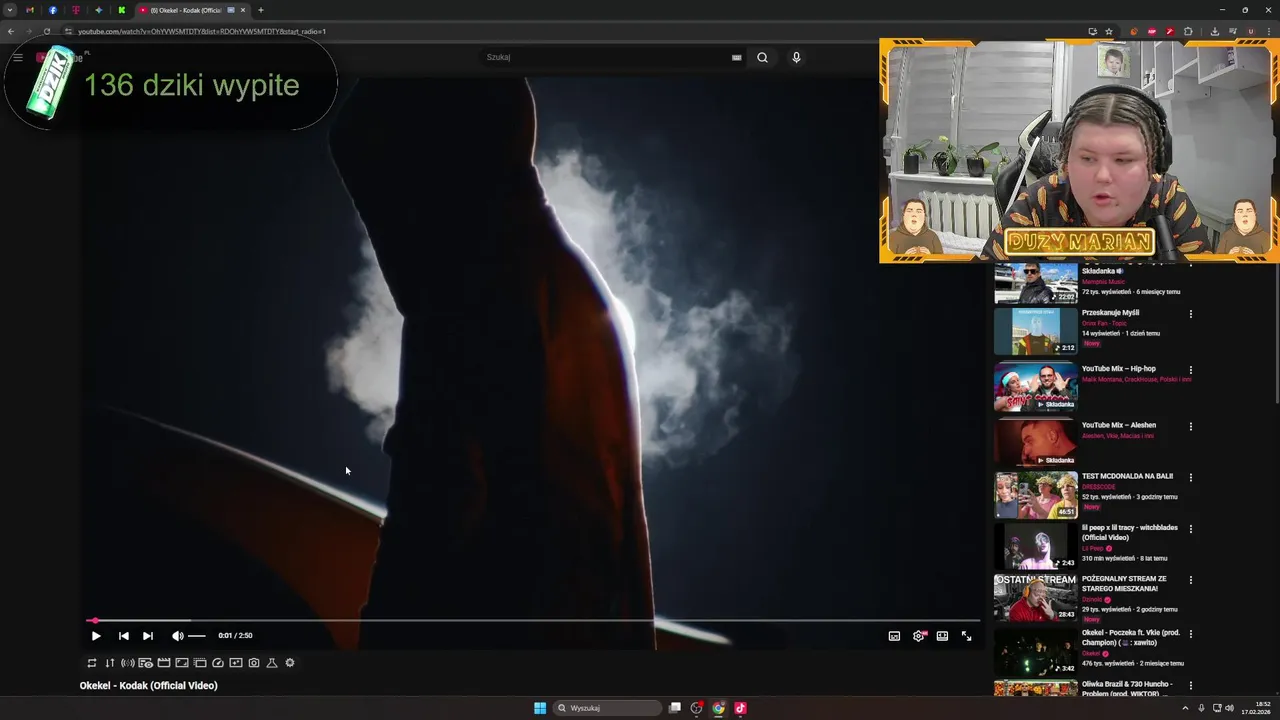
Task: Open options for YouTube Mix – Hip-hop
Action: (x=1190, y=370)
